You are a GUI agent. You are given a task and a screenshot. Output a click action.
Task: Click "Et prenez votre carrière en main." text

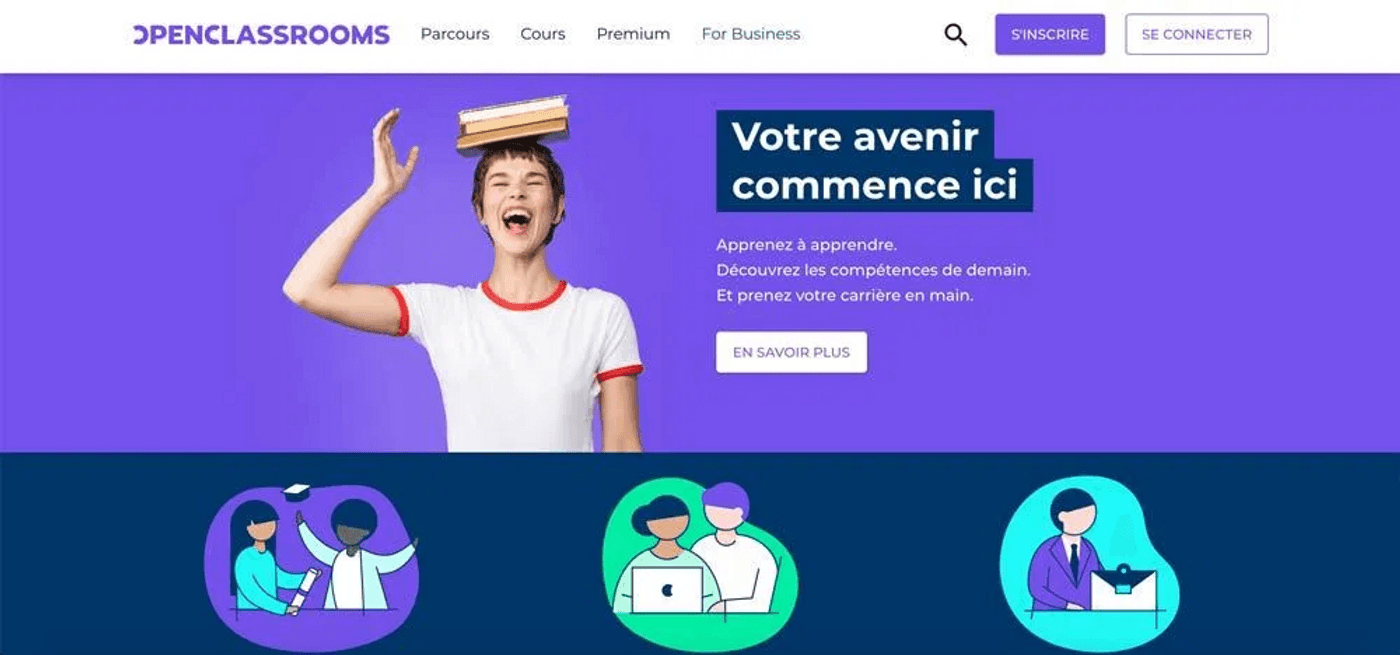(x=844, y=296)
